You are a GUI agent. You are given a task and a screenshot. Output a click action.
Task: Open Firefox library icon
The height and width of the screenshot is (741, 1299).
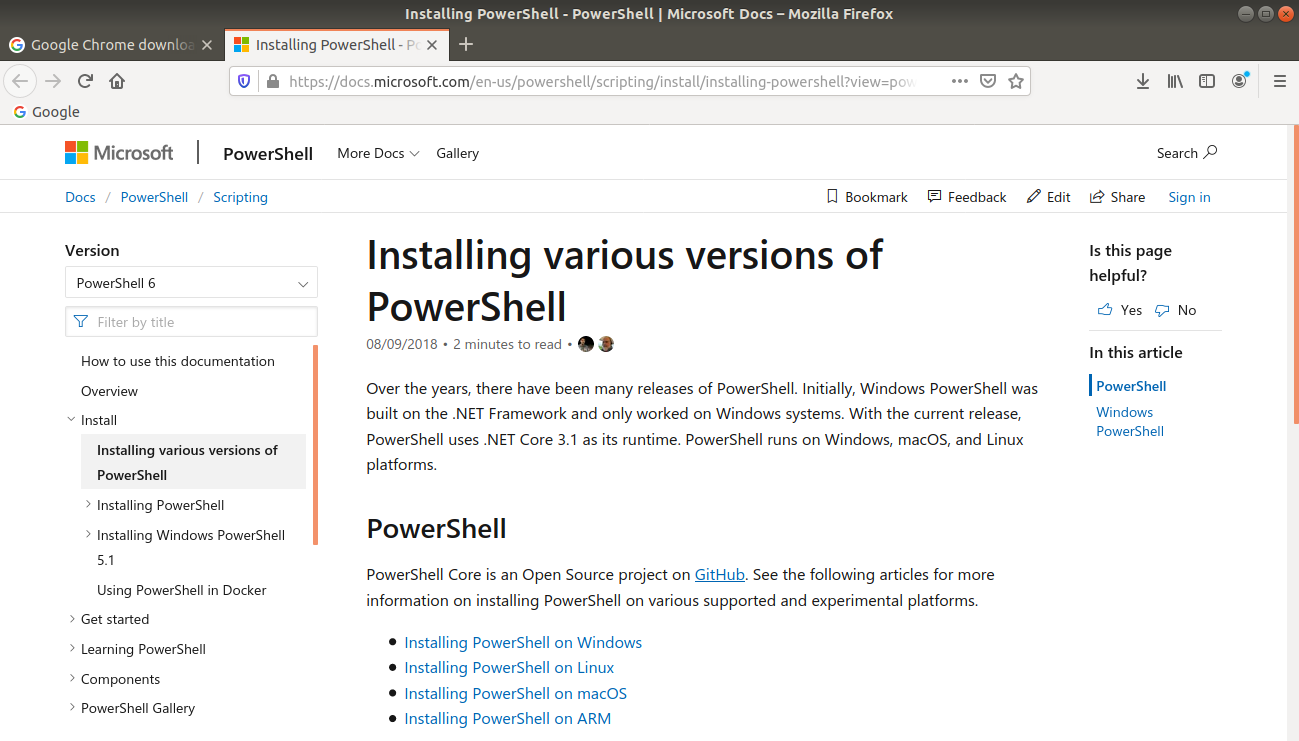1175,81
